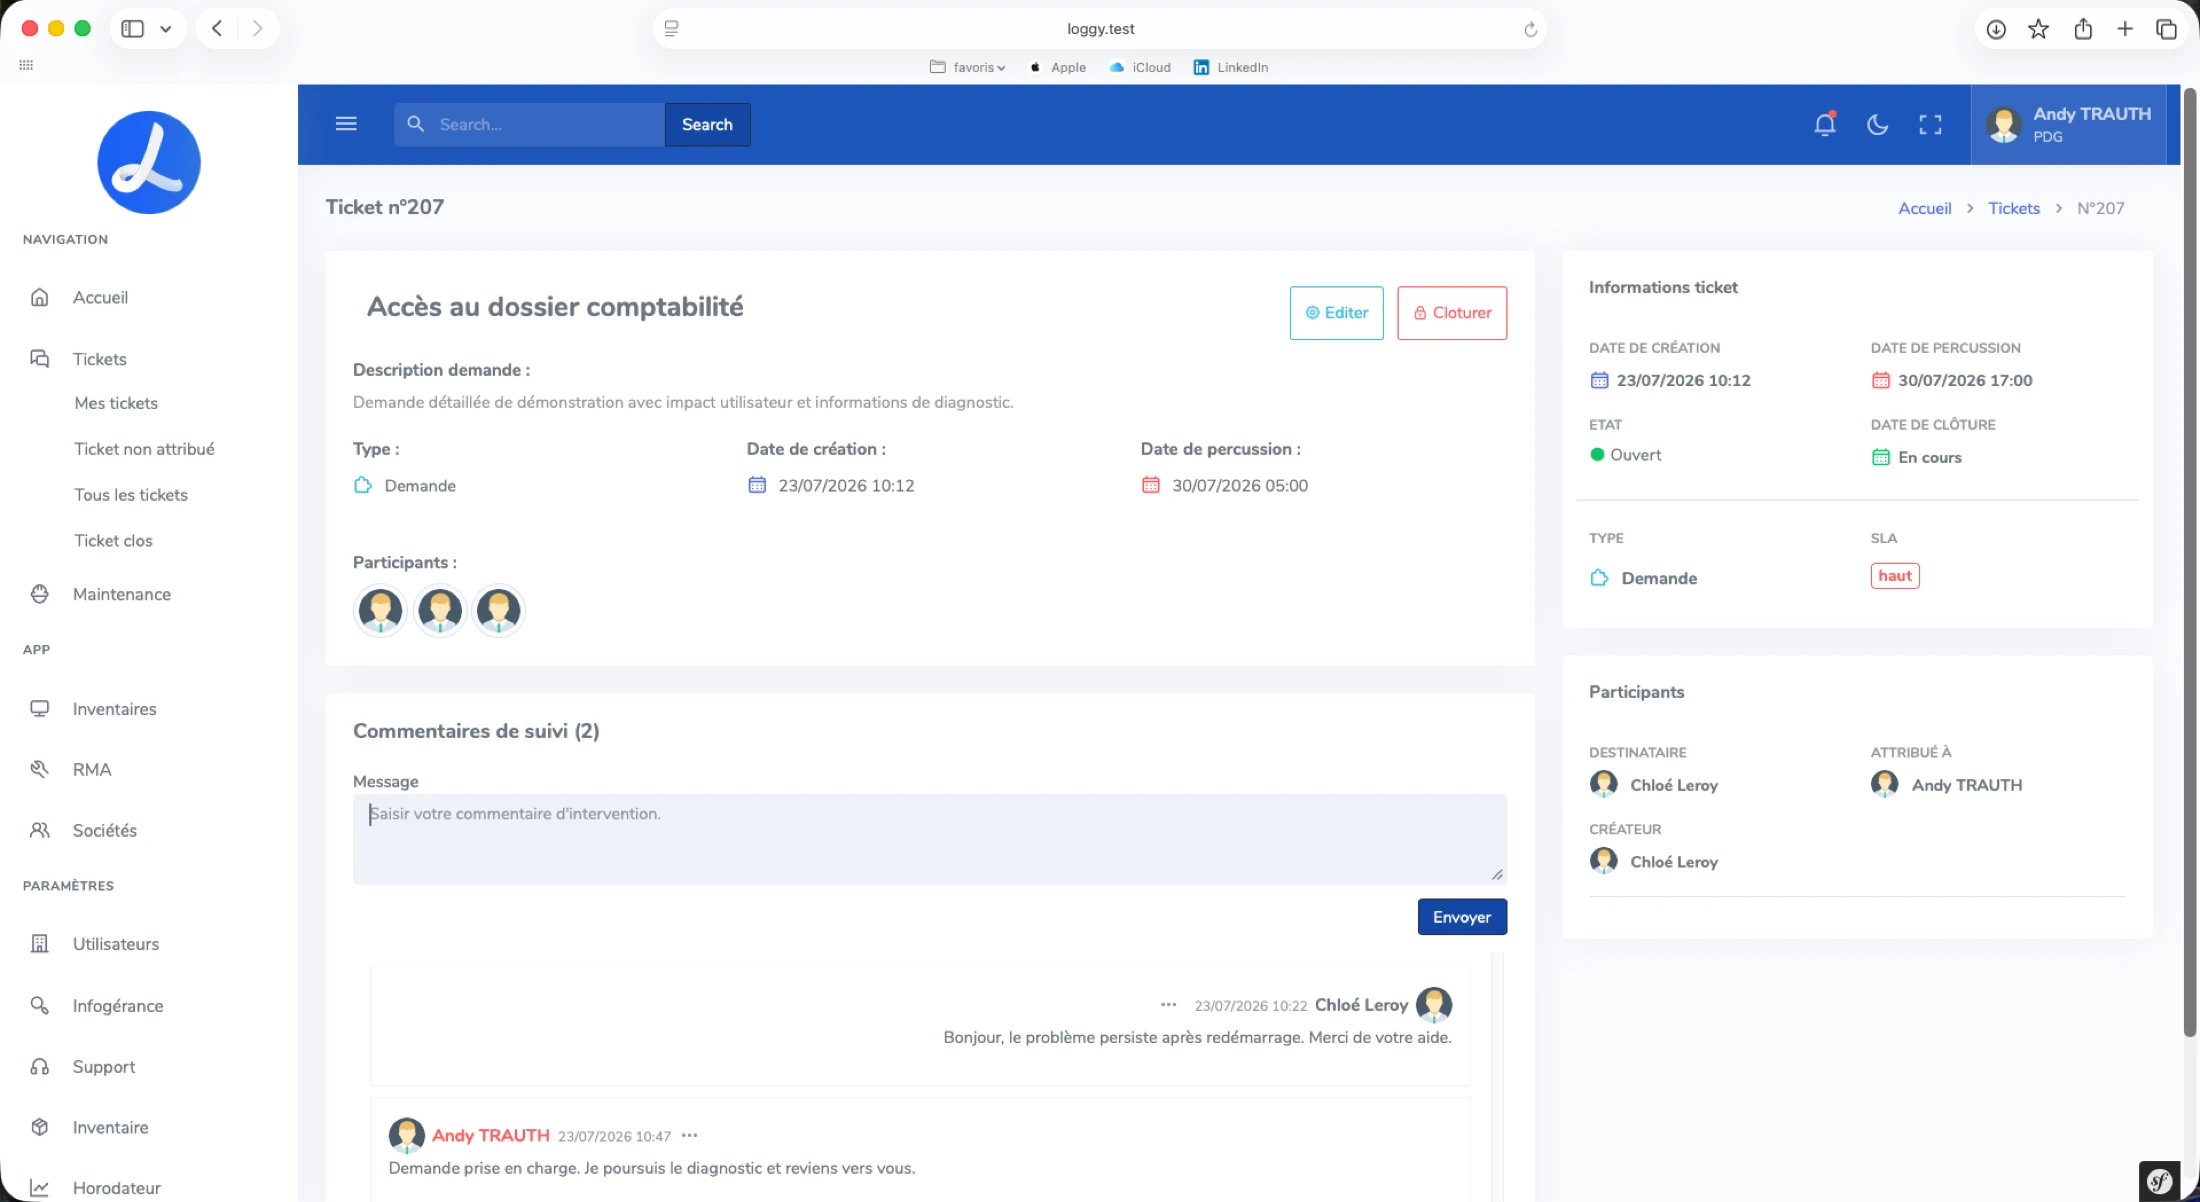
Task: Enter fullscreen with the expand icon
Action: point(1930,124)
